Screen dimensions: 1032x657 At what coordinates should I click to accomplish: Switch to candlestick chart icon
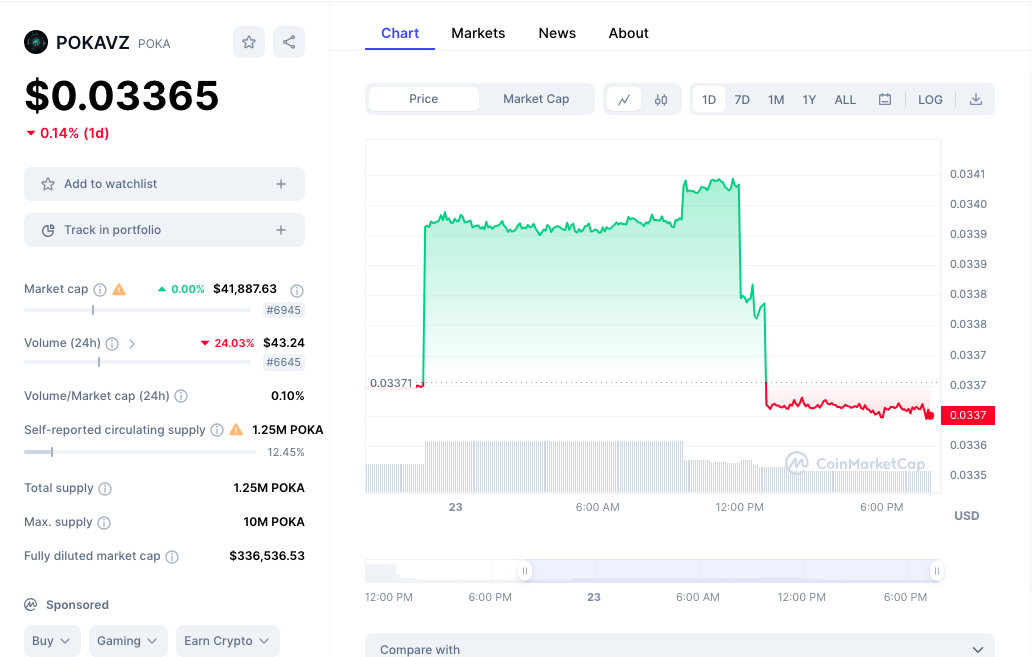point(661,99)
